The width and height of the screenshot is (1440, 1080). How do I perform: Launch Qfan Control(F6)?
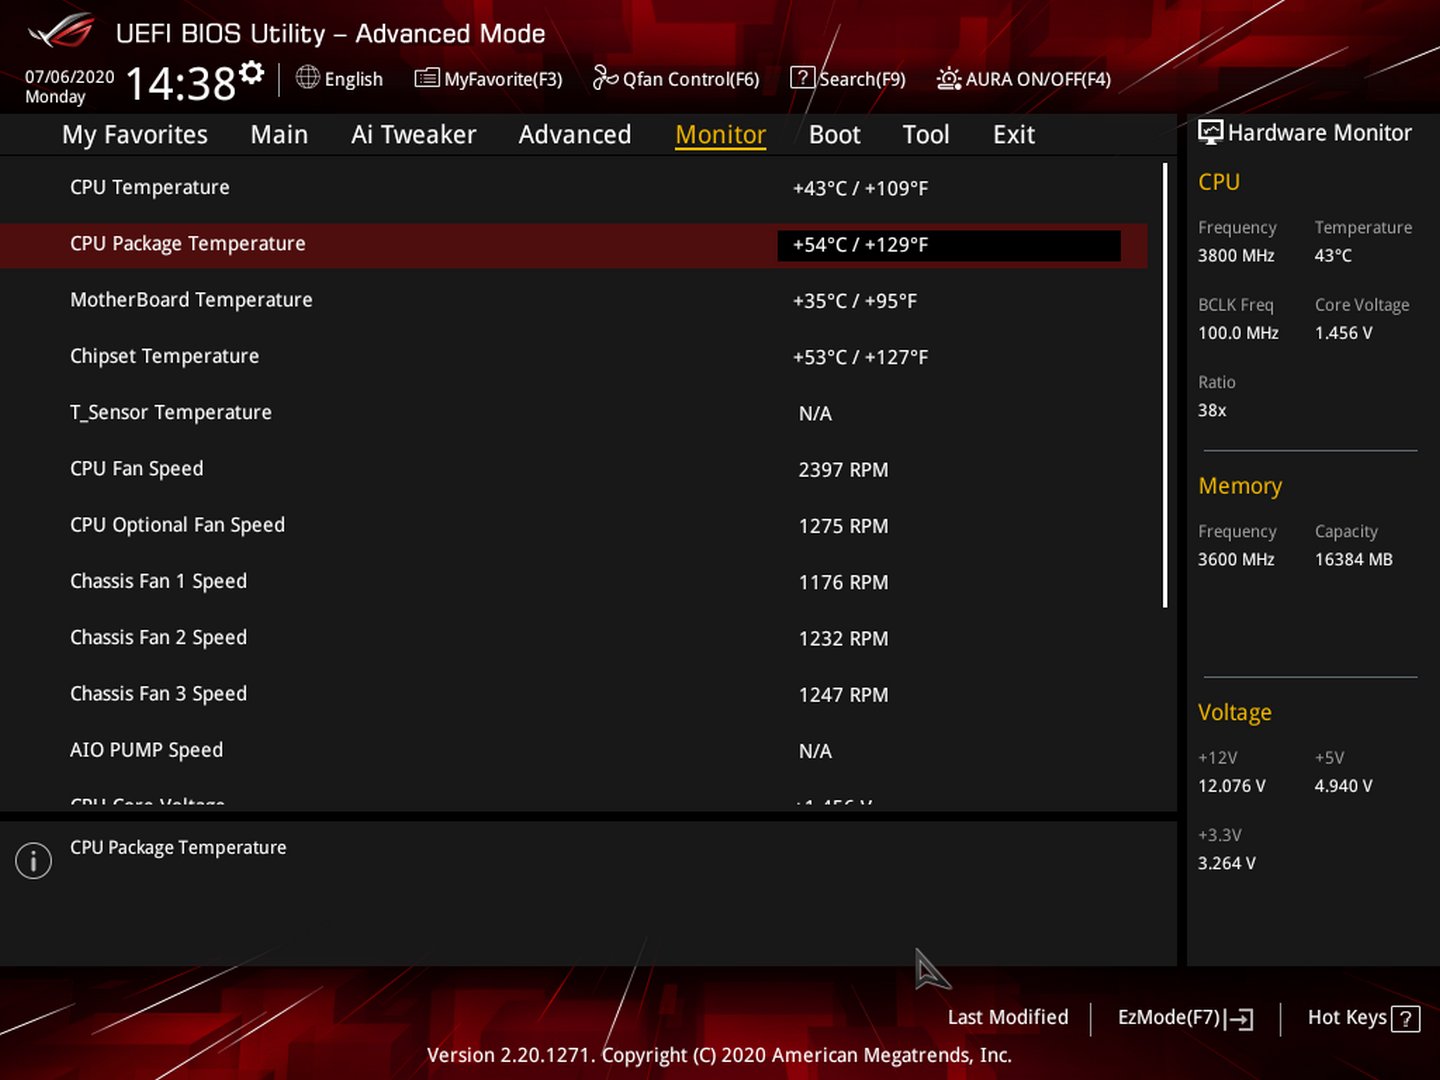[691, 79]
